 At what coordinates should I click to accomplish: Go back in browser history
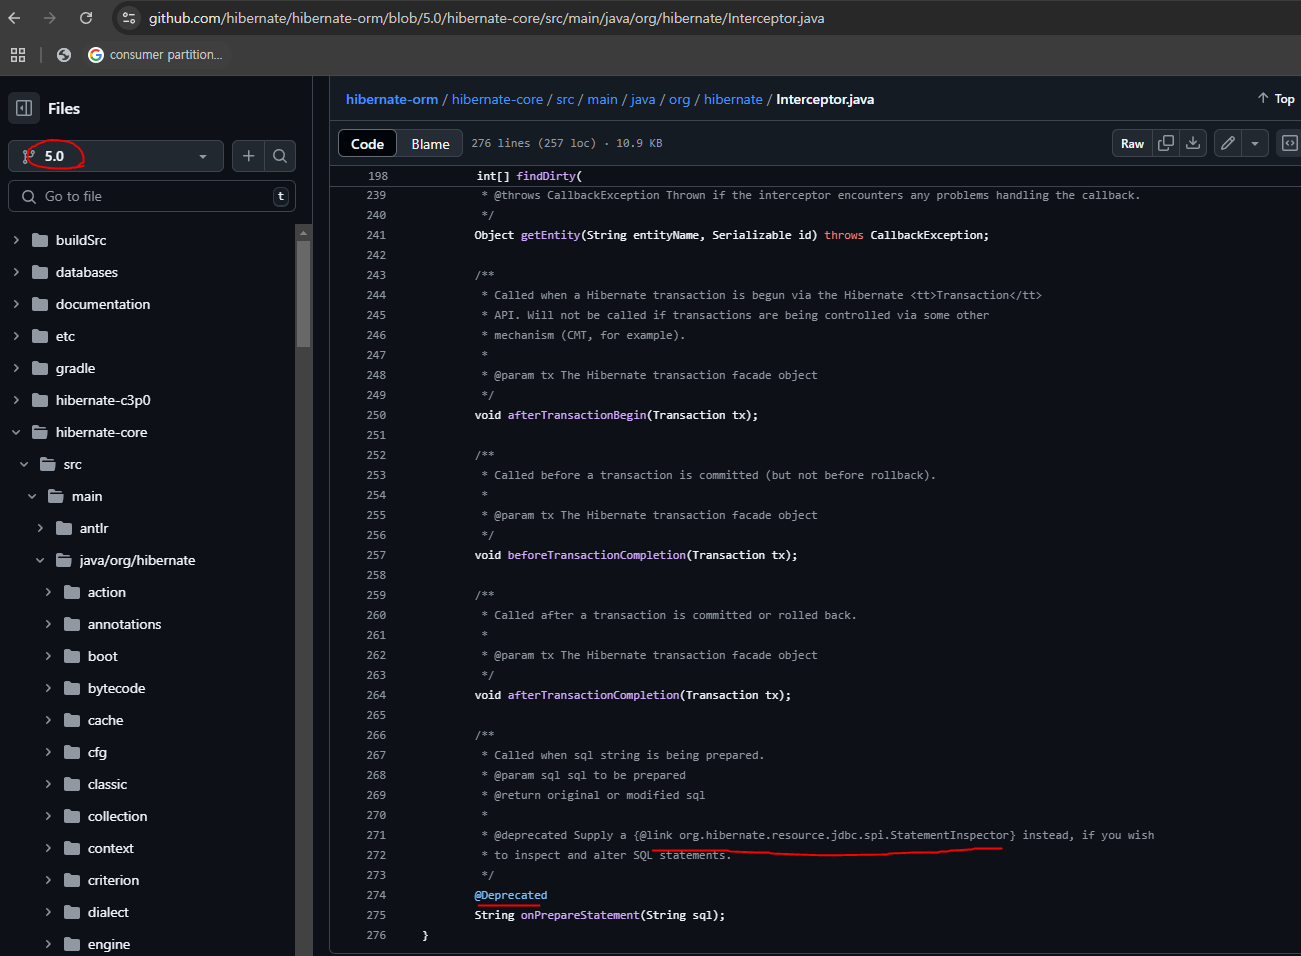[14, 18]
